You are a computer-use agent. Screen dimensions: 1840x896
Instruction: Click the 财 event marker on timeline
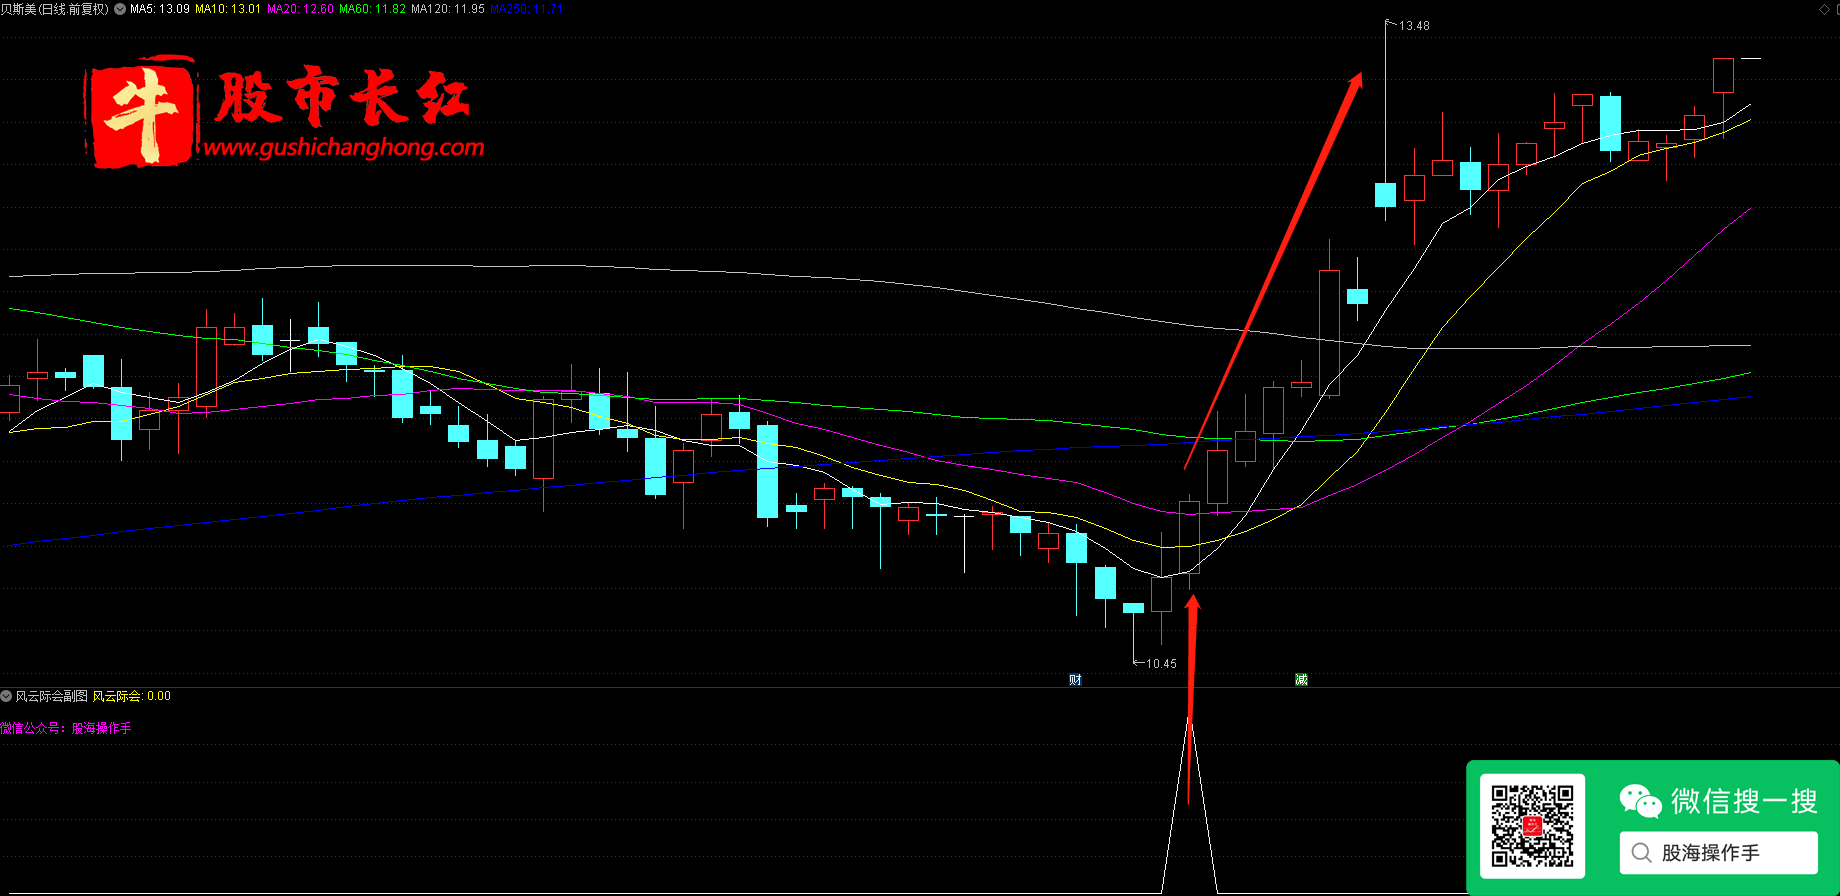point(1075,680)
